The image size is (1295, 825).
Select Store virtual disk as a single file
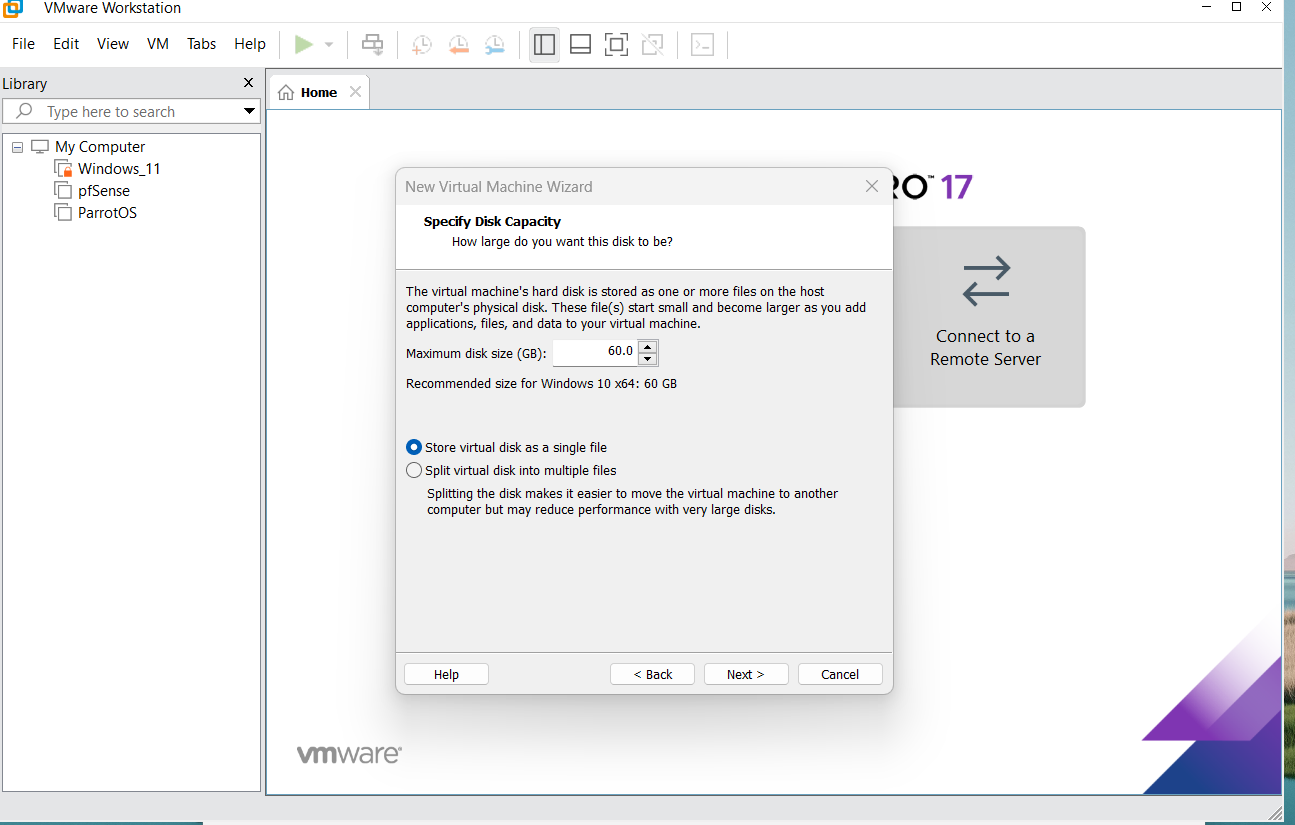(507, 447)
